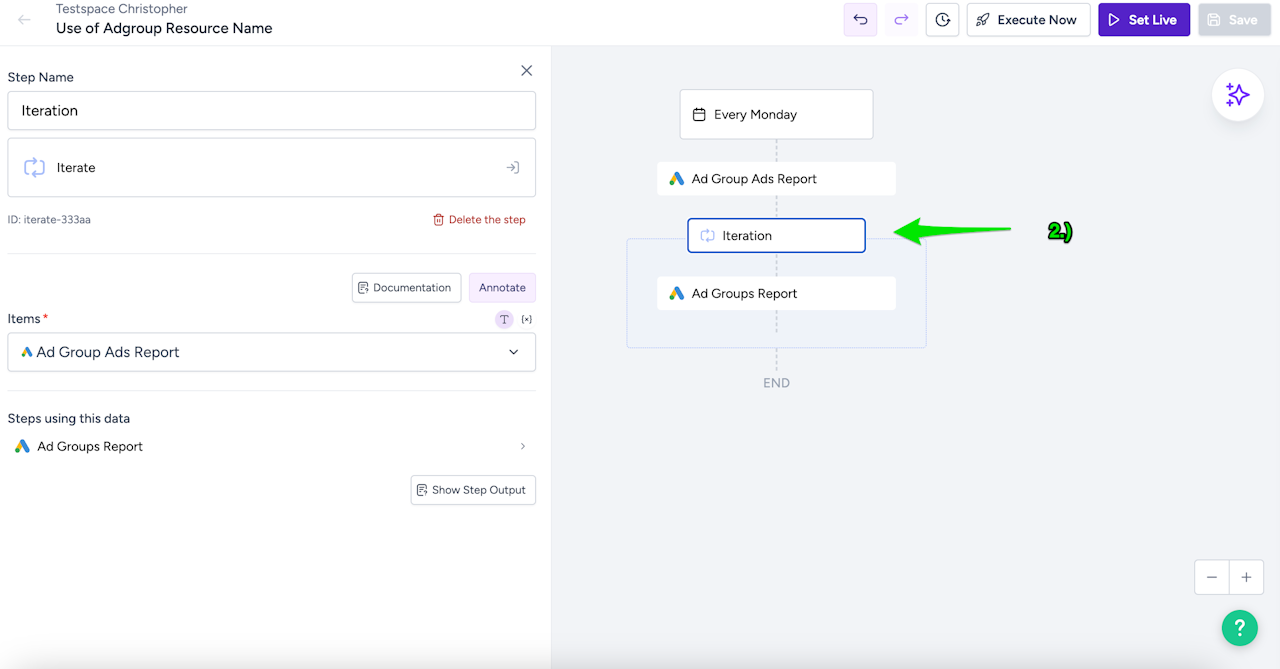Close the step settings panel
Viewport: 1280px width, 669px height.
[x=527, y=71]
